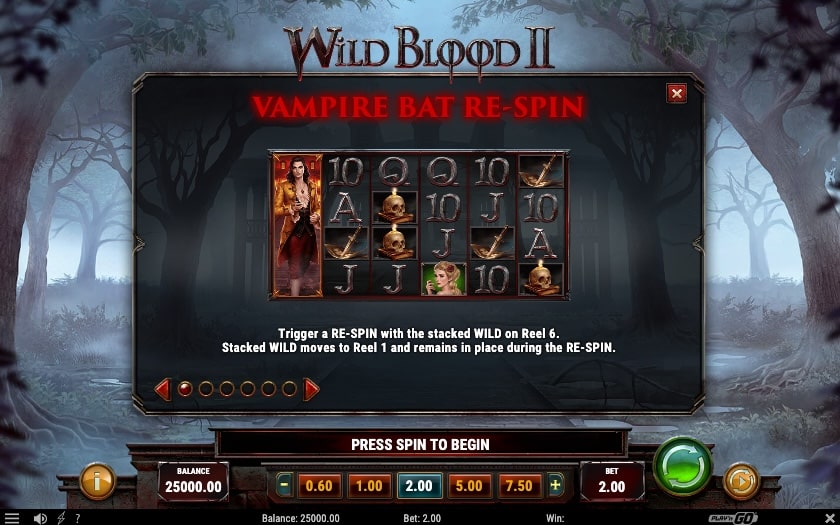This screenshot has height=525, width=840.
Task: Go to the previous info page arrow
Action: pos(163,389)
